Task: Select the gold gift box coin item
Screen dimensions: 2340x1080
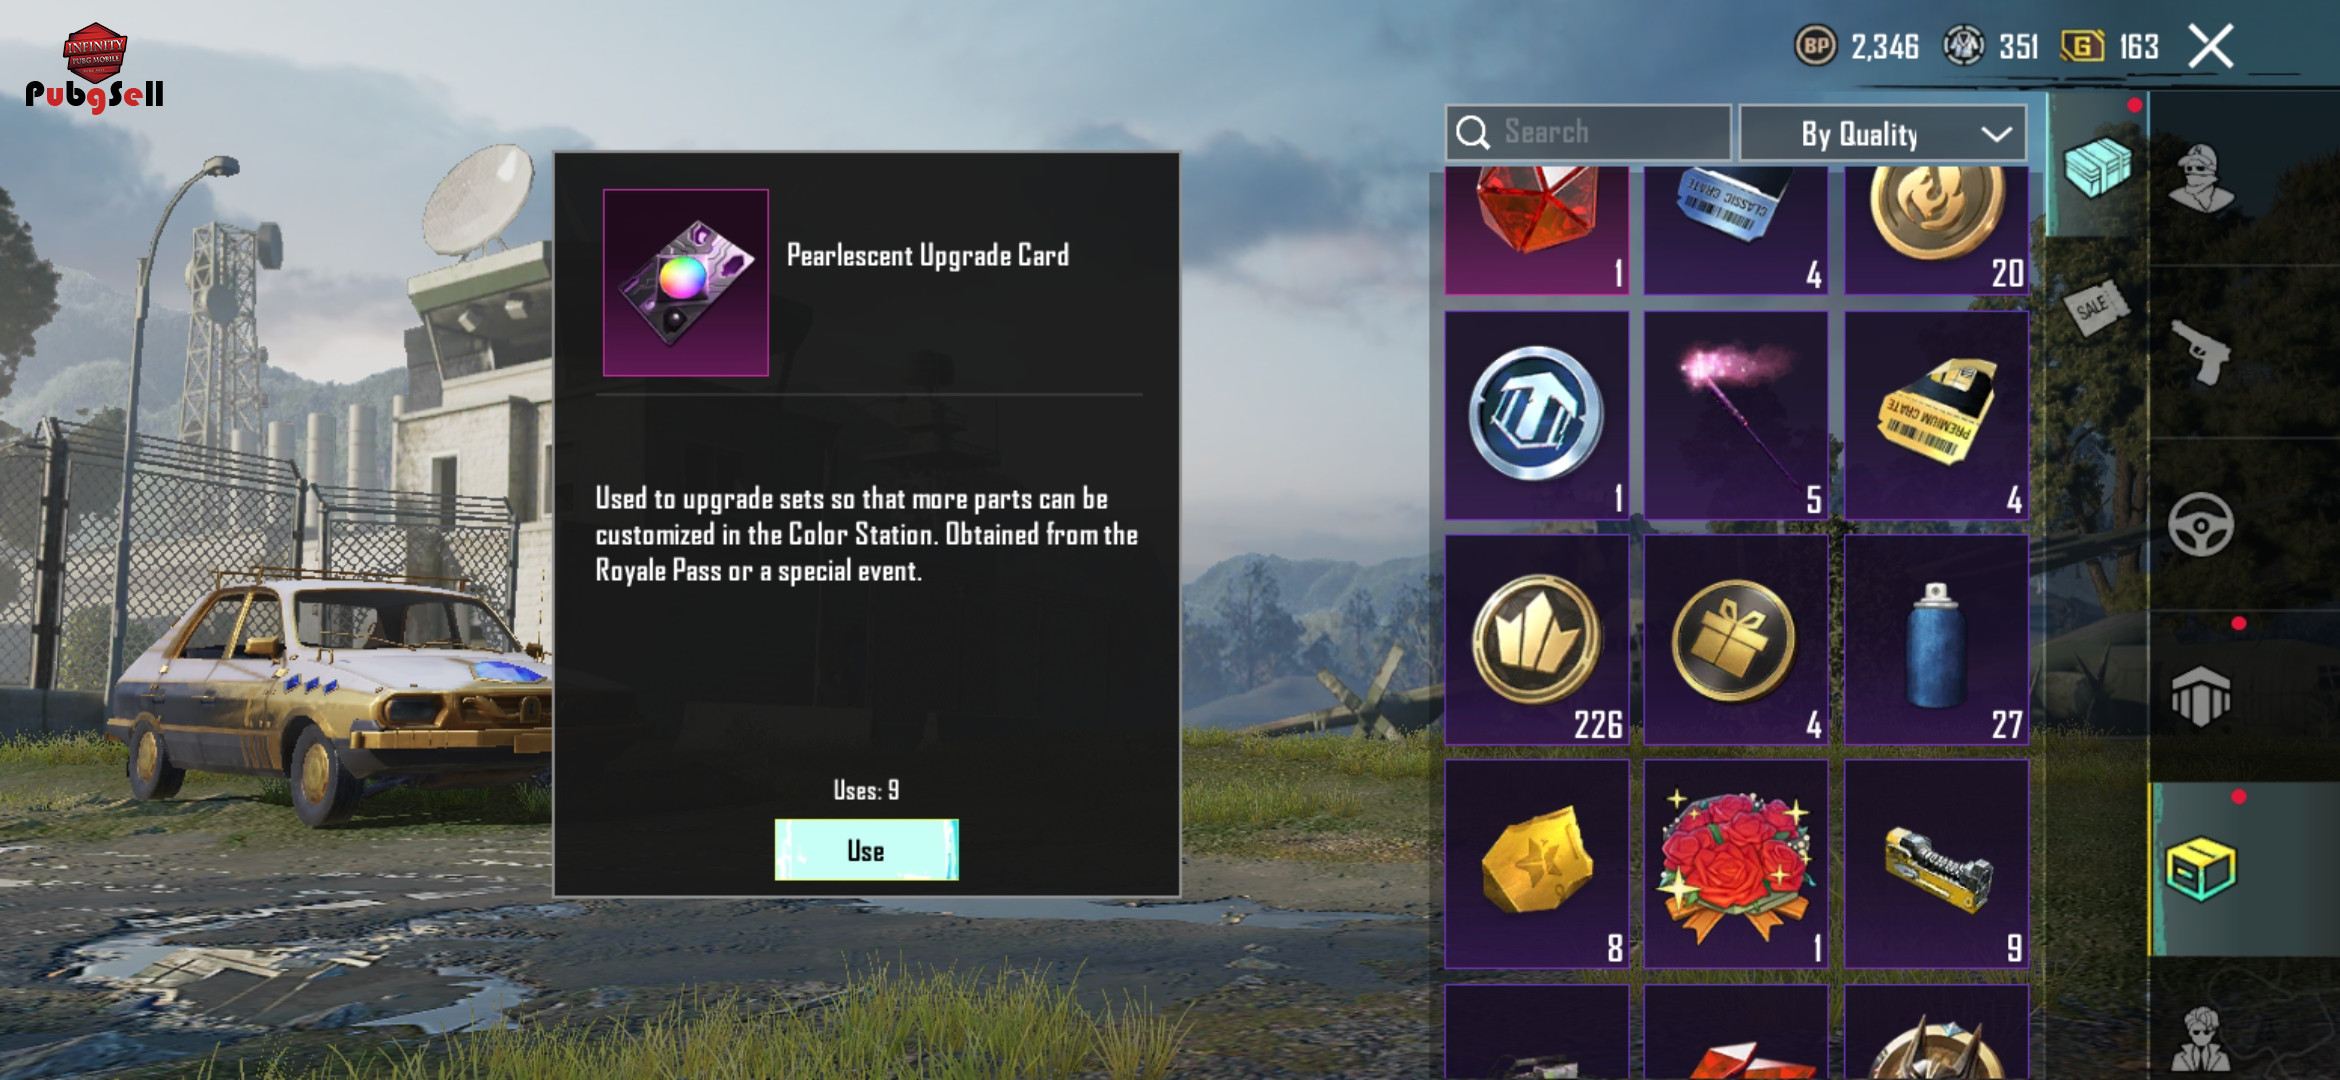Action: click(x=1736, y=640)
